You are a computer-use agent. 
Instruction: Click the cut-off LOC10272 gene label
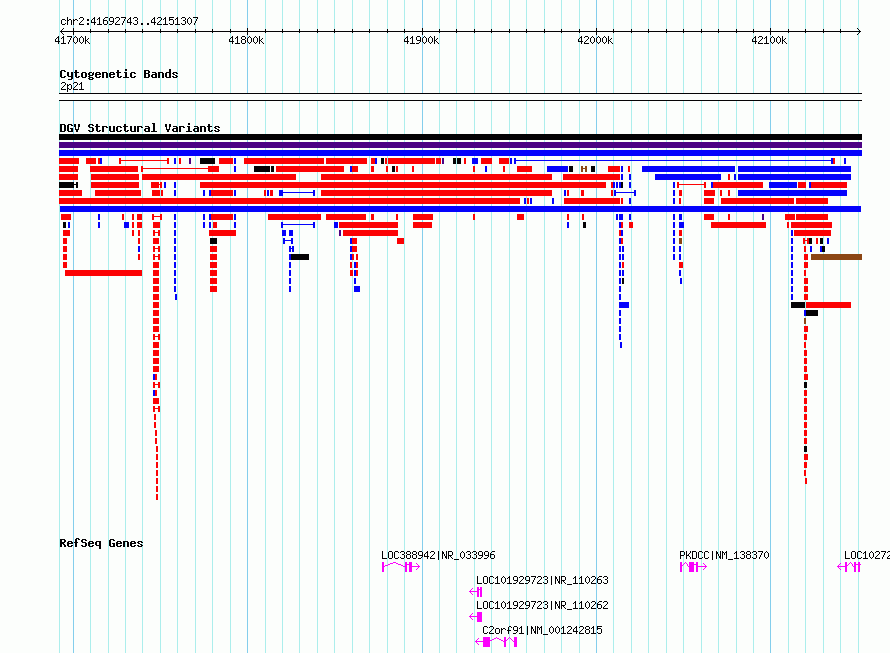coord(867,555)
